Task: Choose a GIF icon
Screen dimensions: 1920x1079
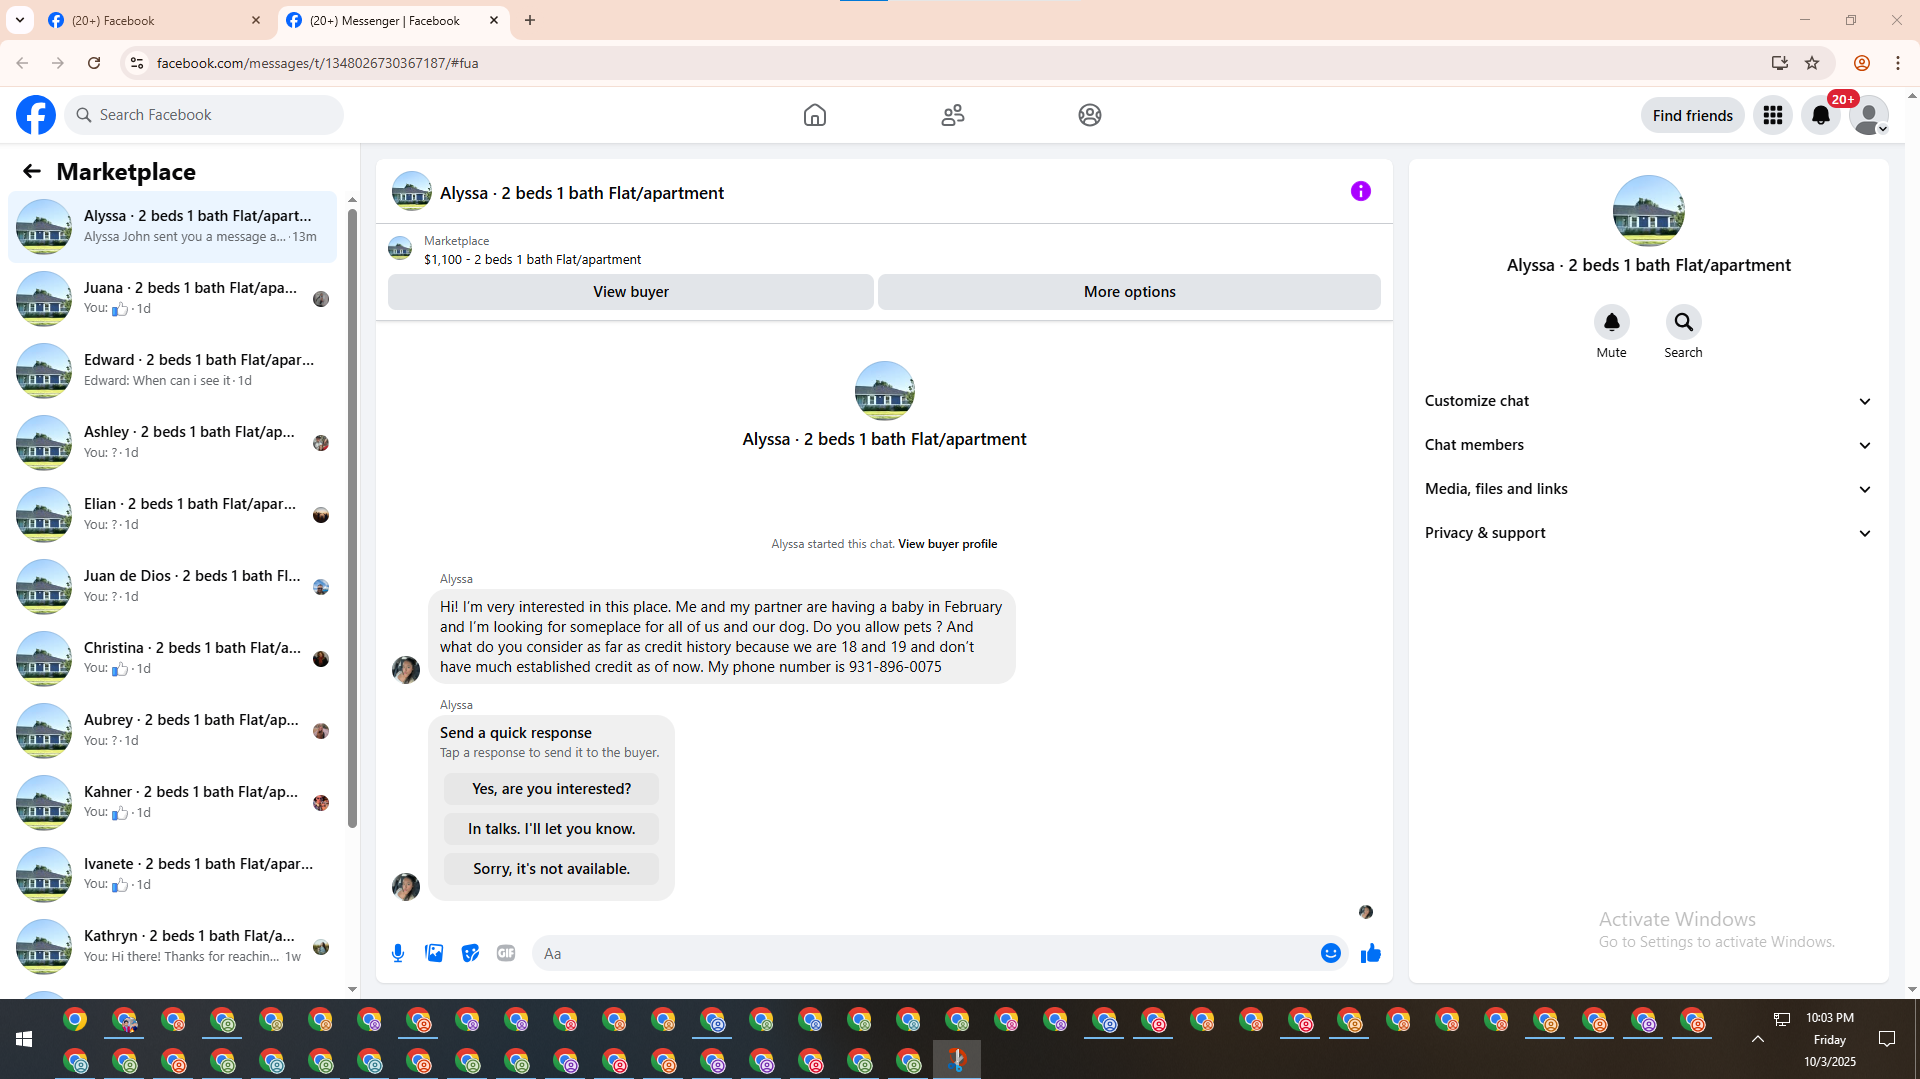Action: tap(506, 953)
